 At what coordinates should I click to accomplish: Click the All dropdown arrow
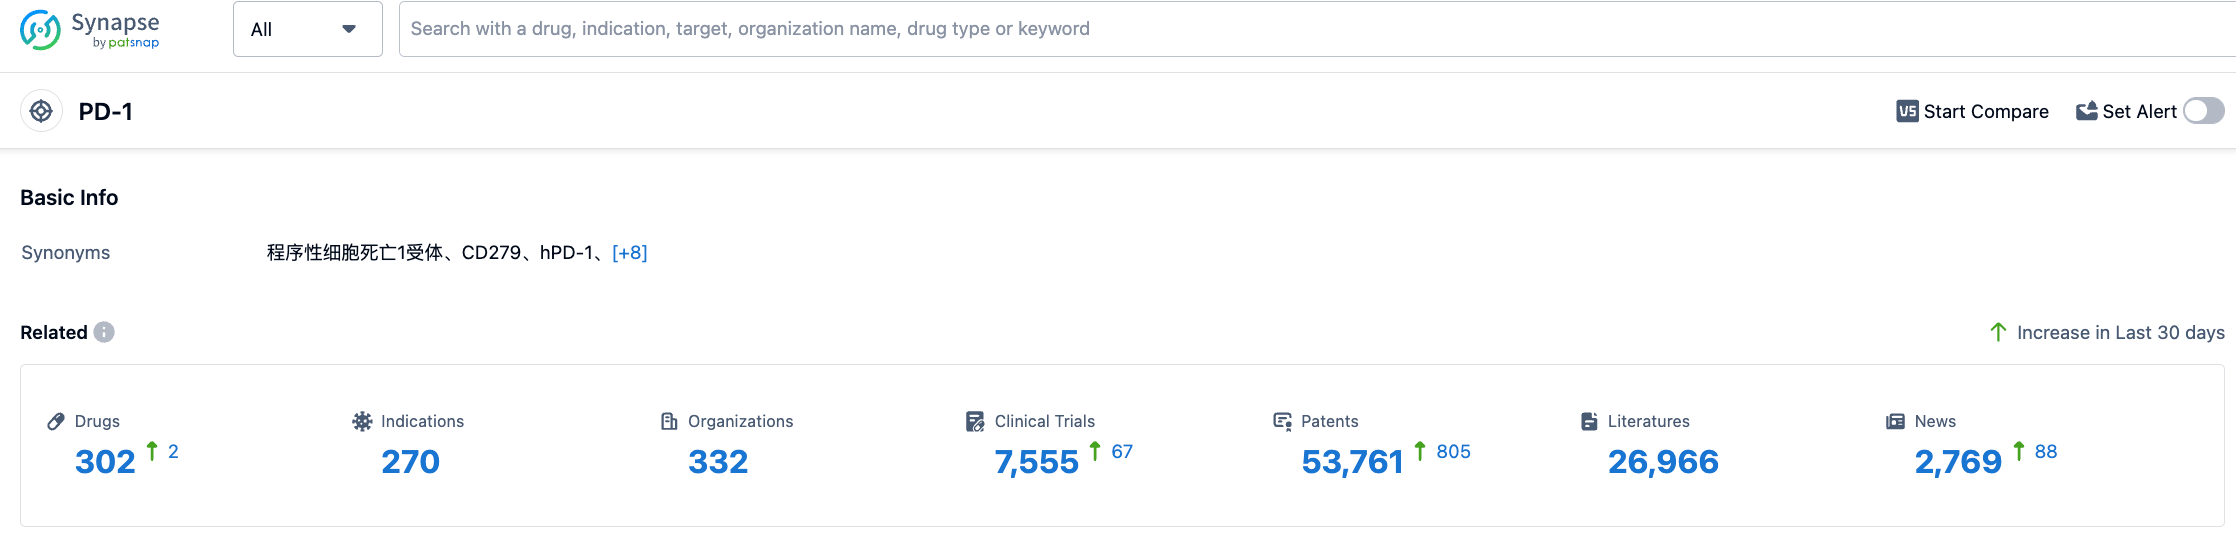[x=349, y=29]
